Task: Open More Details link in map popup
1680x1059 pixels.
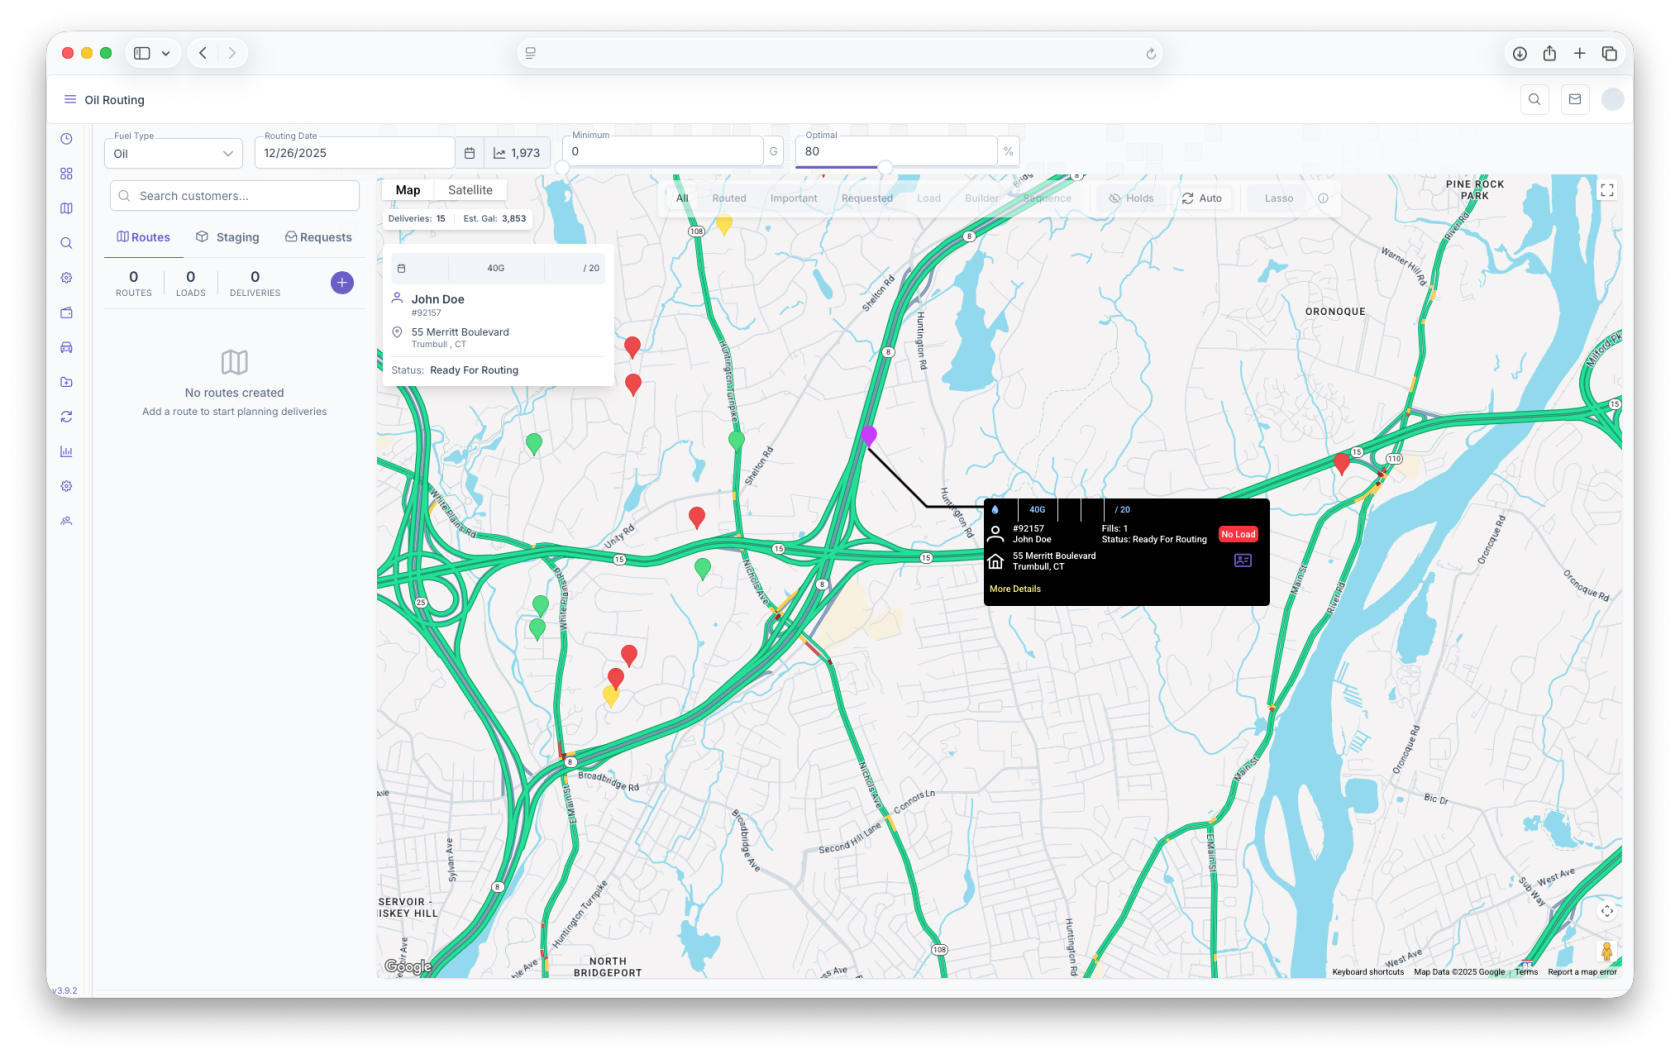Action: (1015, 589)
